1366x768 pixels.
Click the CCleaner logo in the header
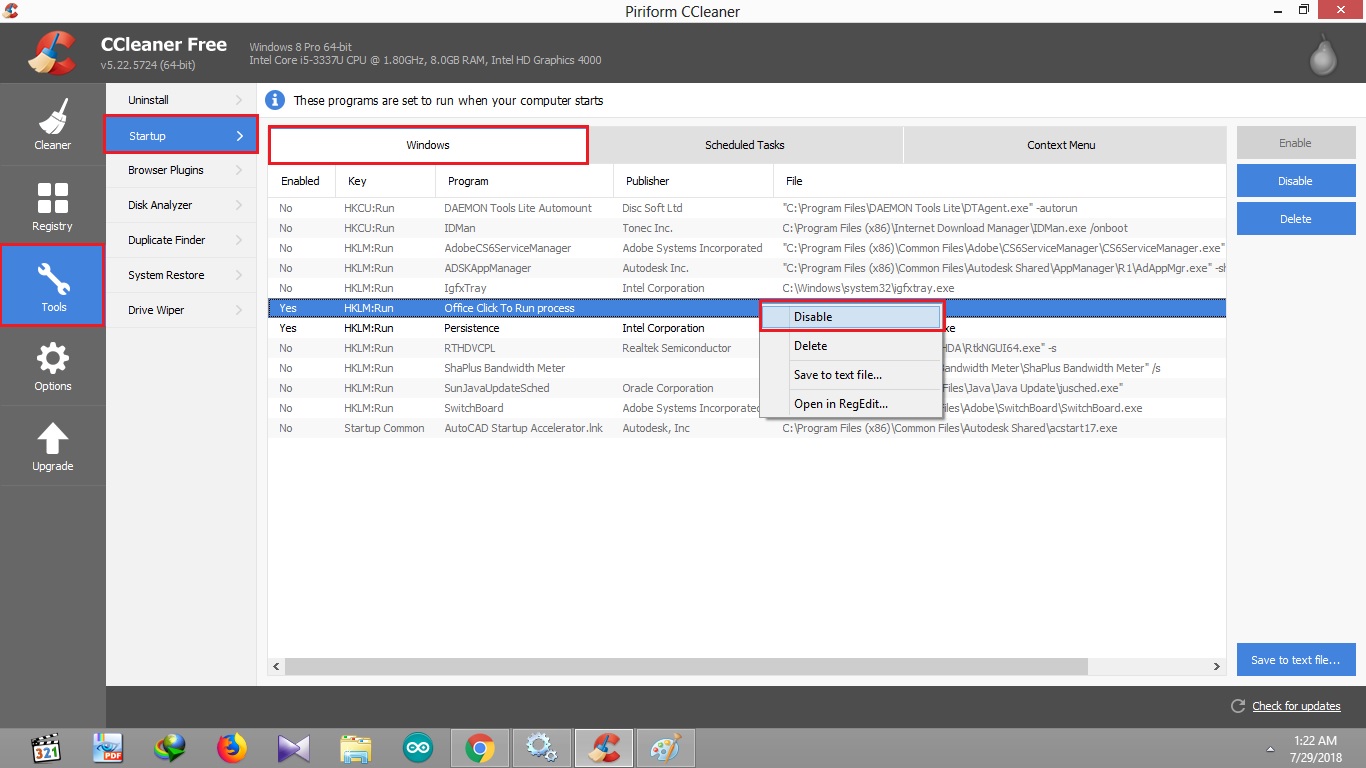53,54
